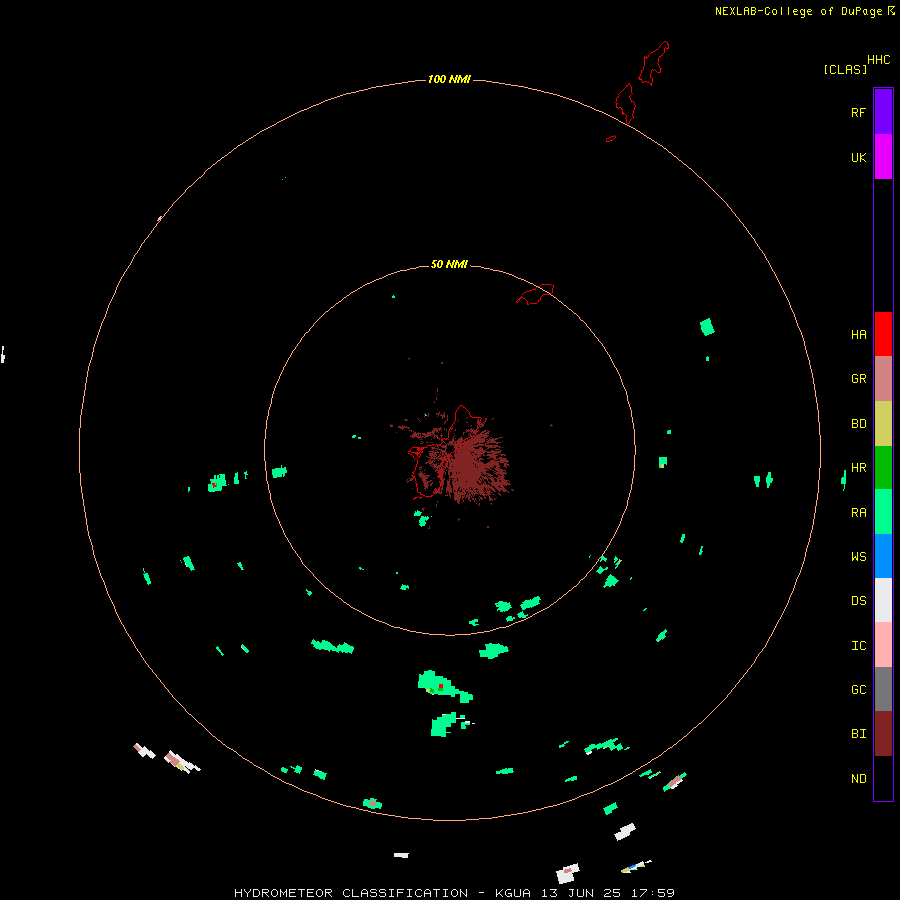Image resolution: width=900 pixels, height=900 pixels.
Task: Click the WS legend label
Action: click(x=858, y=557)
